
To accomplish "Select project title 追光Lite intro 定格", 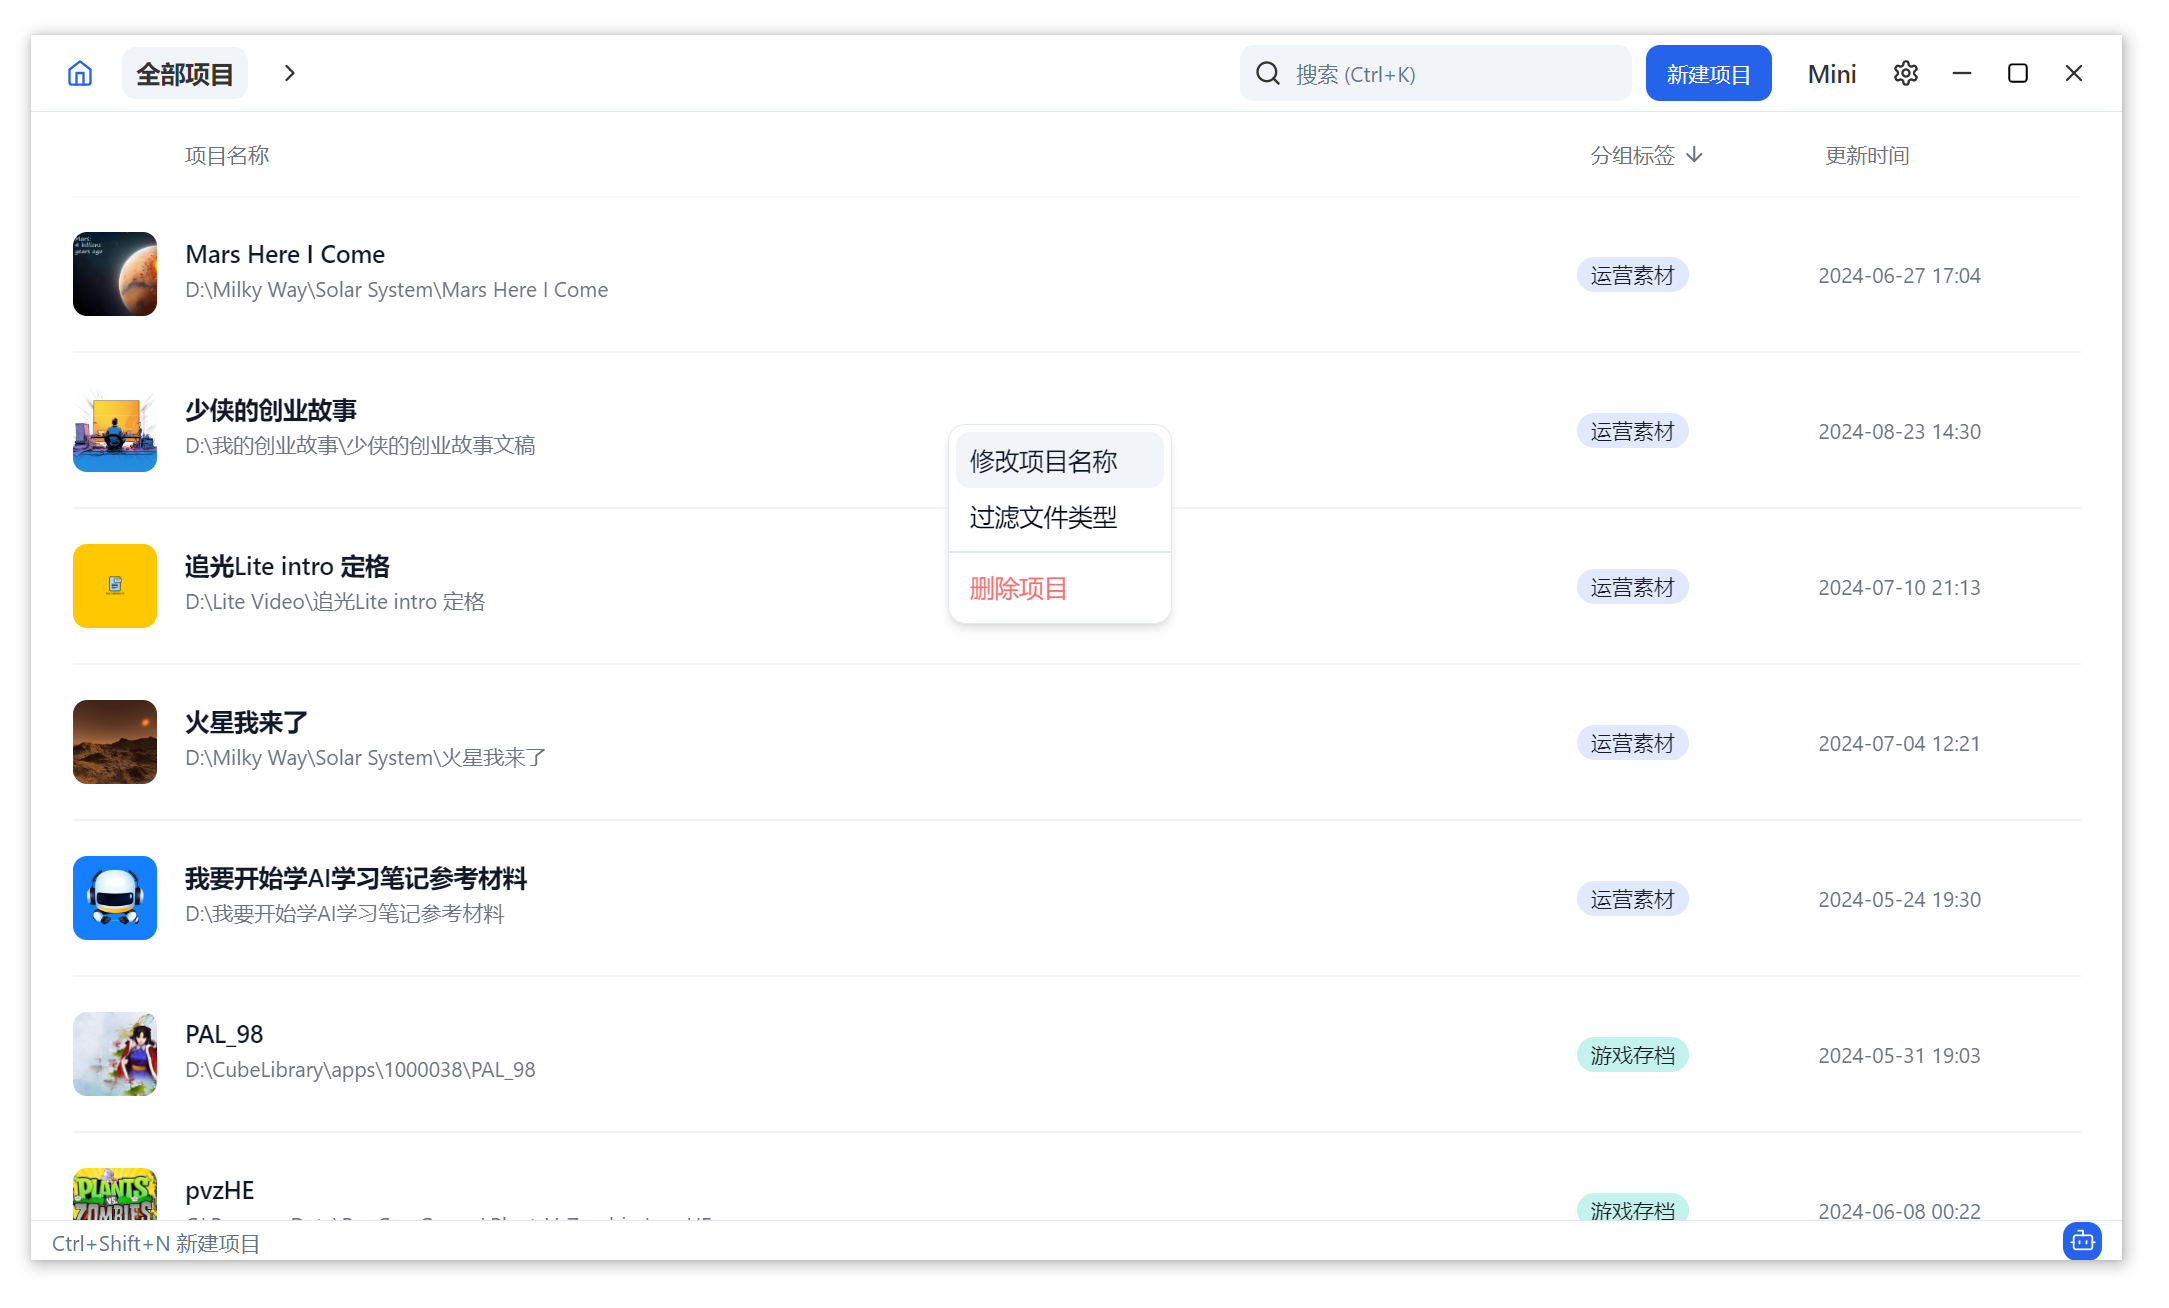I will 287,566.
